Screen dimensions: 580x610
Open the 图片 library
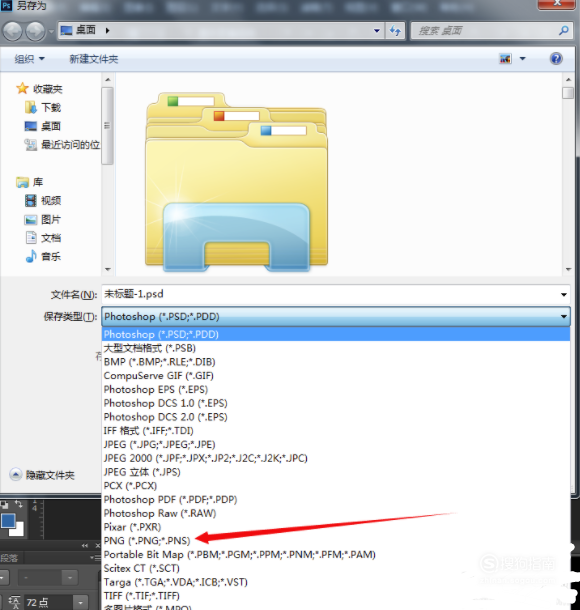tap(43, 219)
